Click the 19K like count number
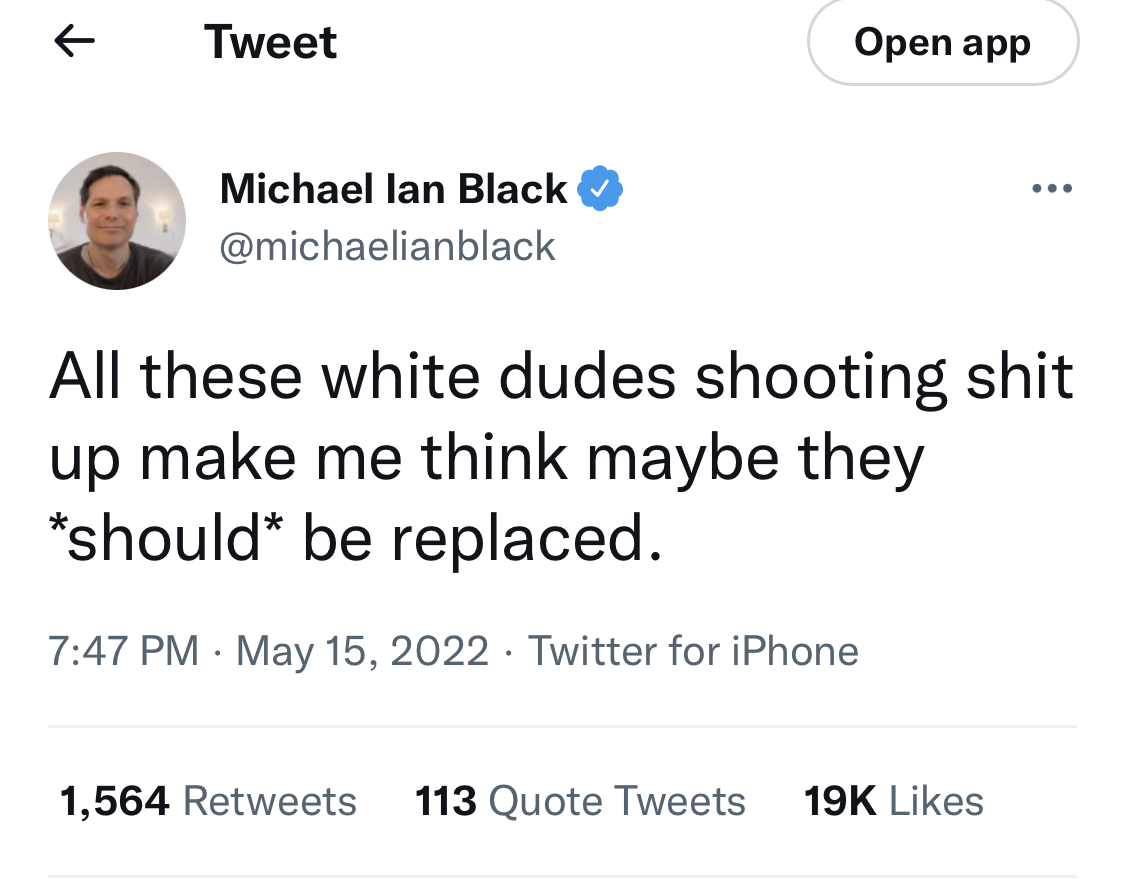Screen dimensions: 1125x884 click(x=839, y=801)
